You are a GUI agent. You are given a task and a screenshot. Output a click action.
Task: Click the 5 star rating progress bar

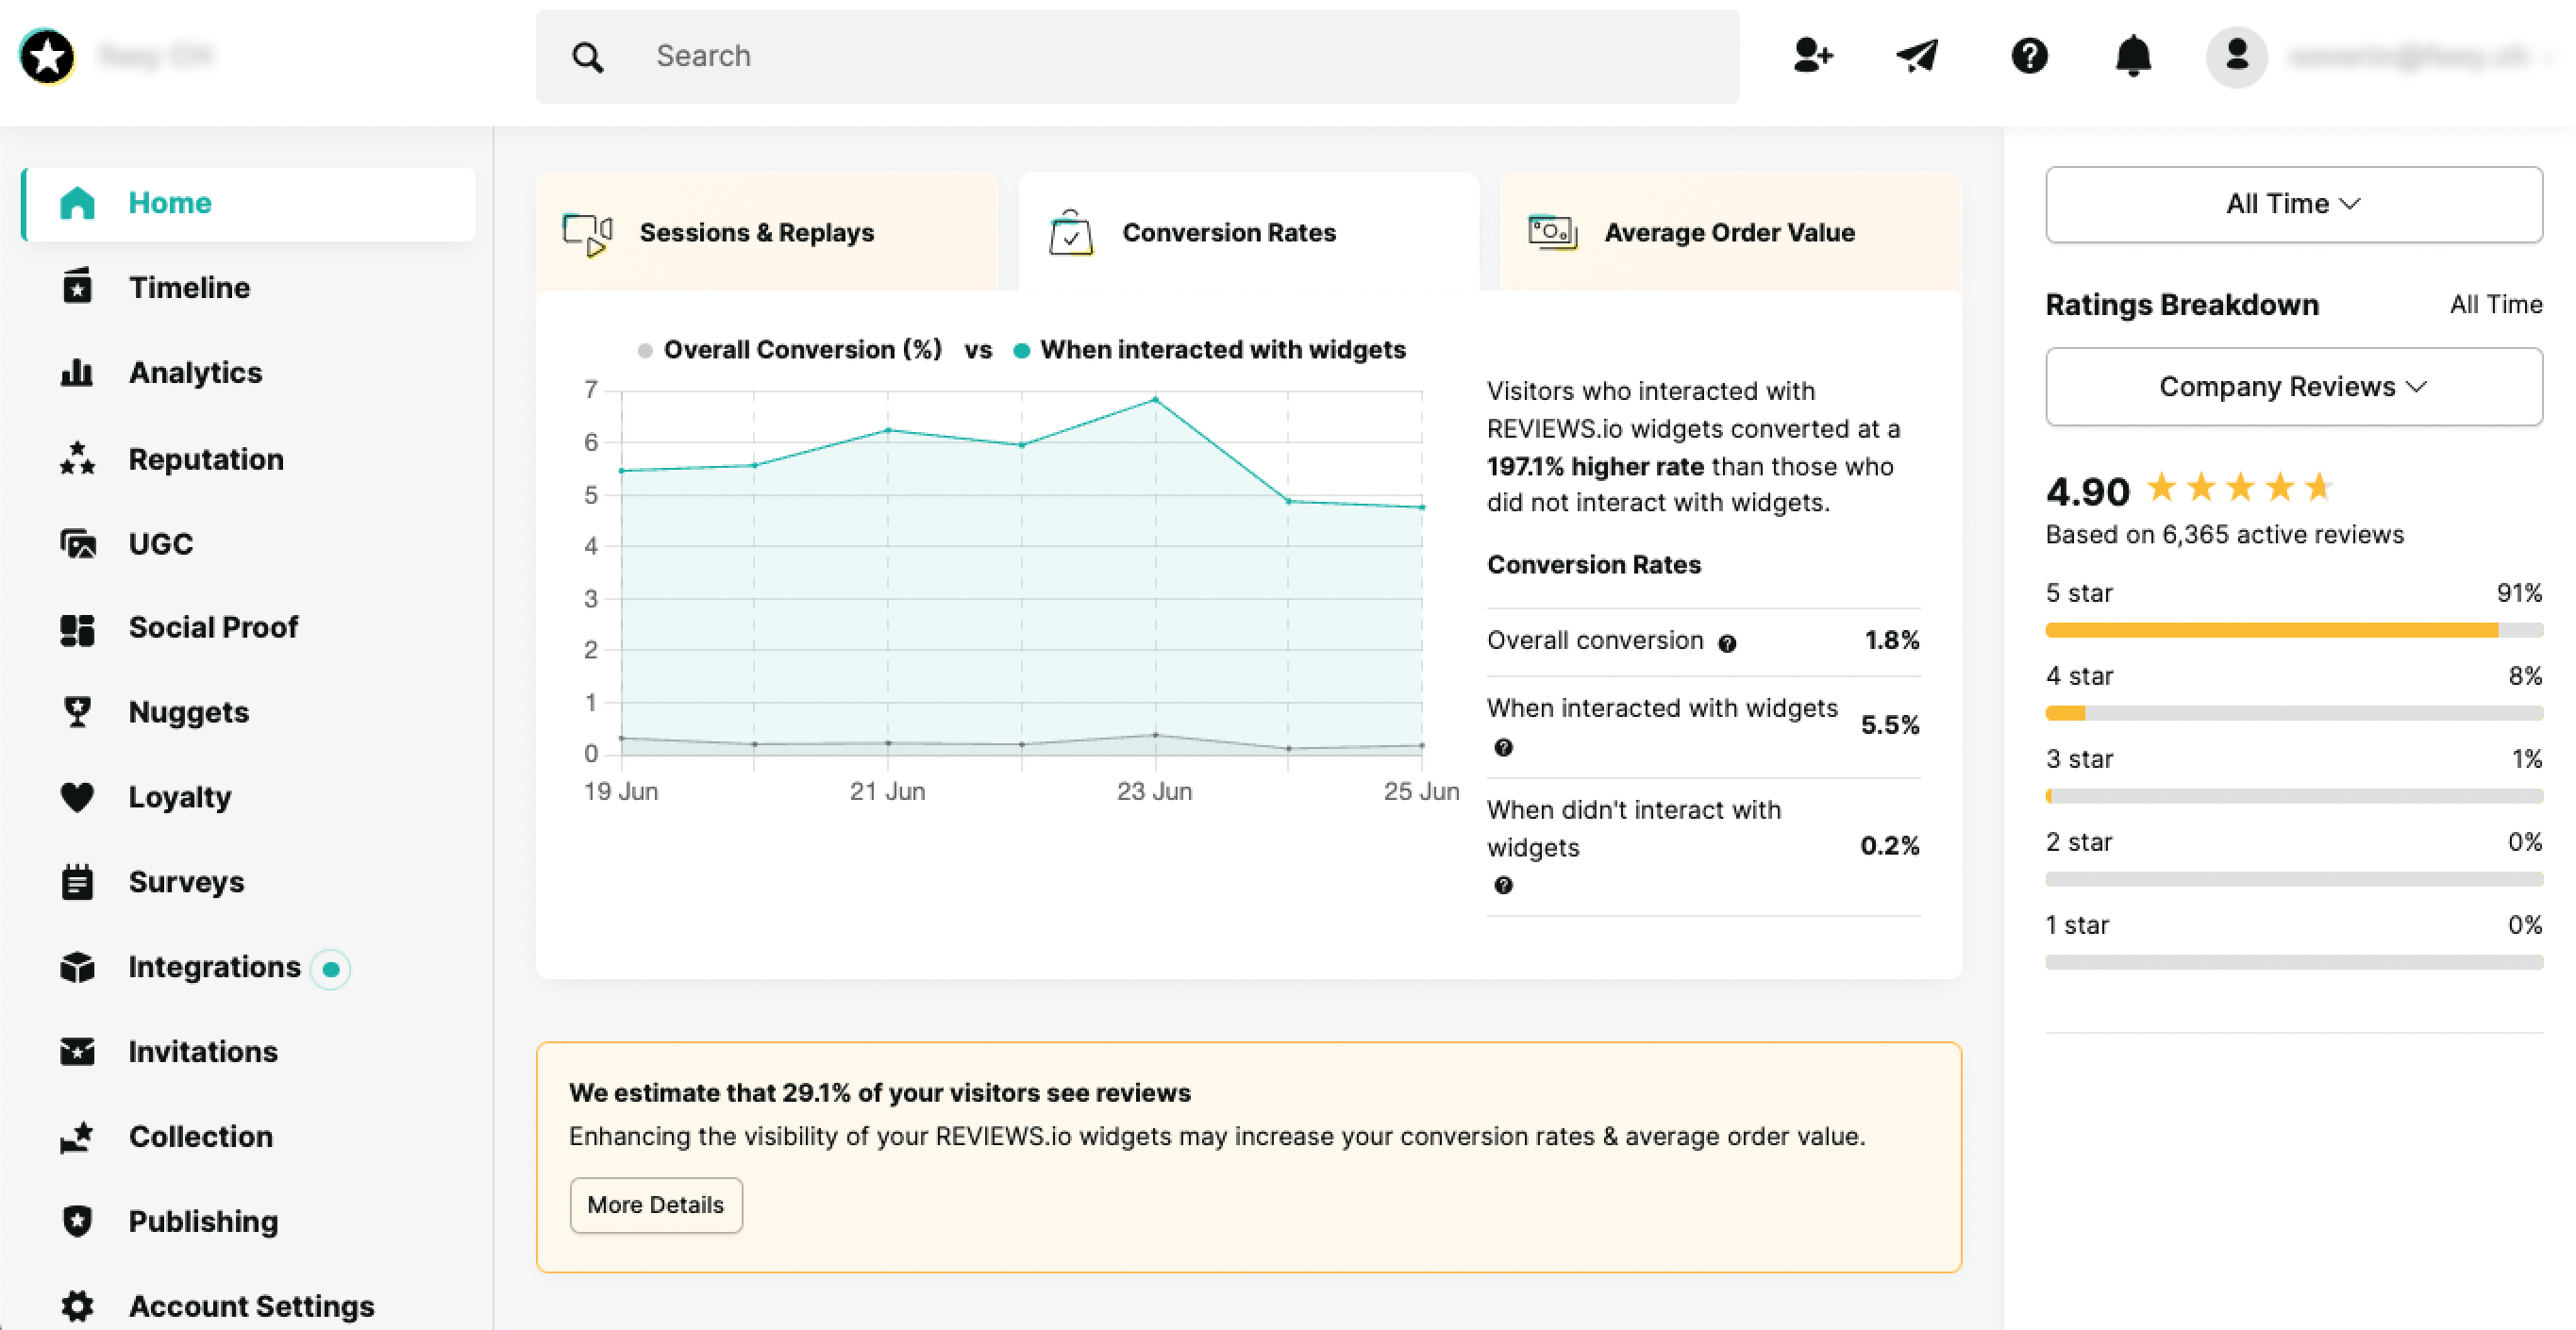[x=2293, y=630]
